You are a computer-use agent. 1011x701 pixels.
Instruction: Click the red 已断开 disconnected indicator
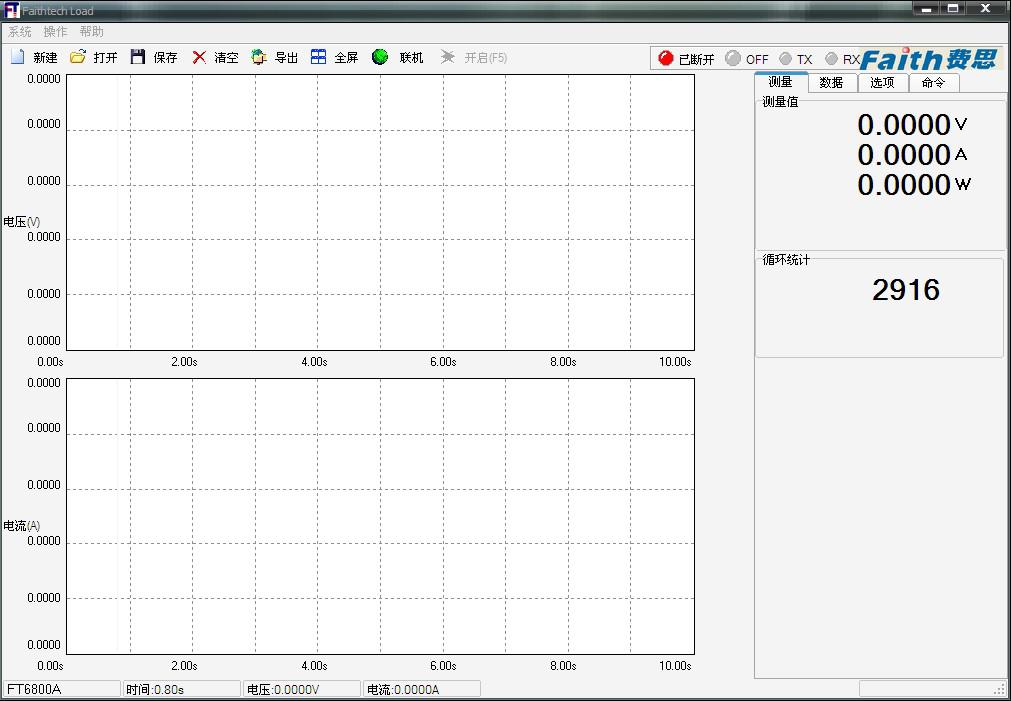click(x=666, y=59)
